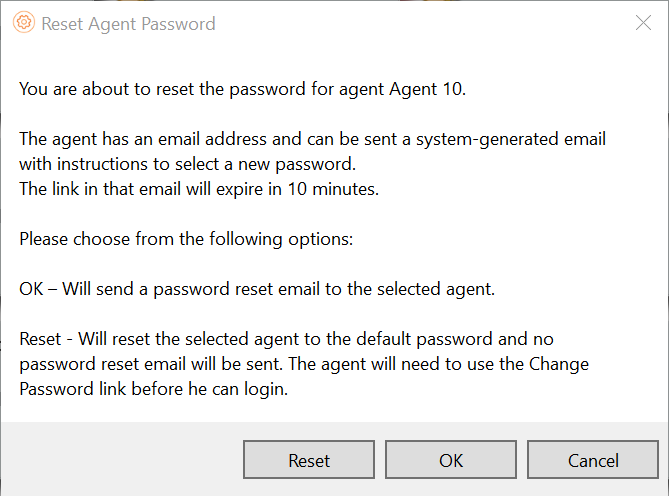Image resolution: width=669 pixels, height=496 pixels.
Task: Confirm by pressing the OK button
Action: click(451, 461)
